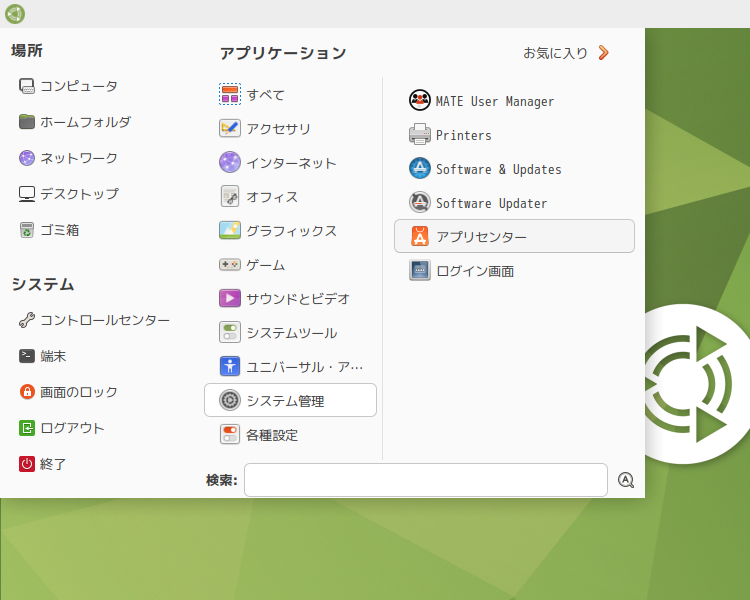Launch MATE User Manager icon
Viewport: 750px width, 600px height.
coord(419,100)
